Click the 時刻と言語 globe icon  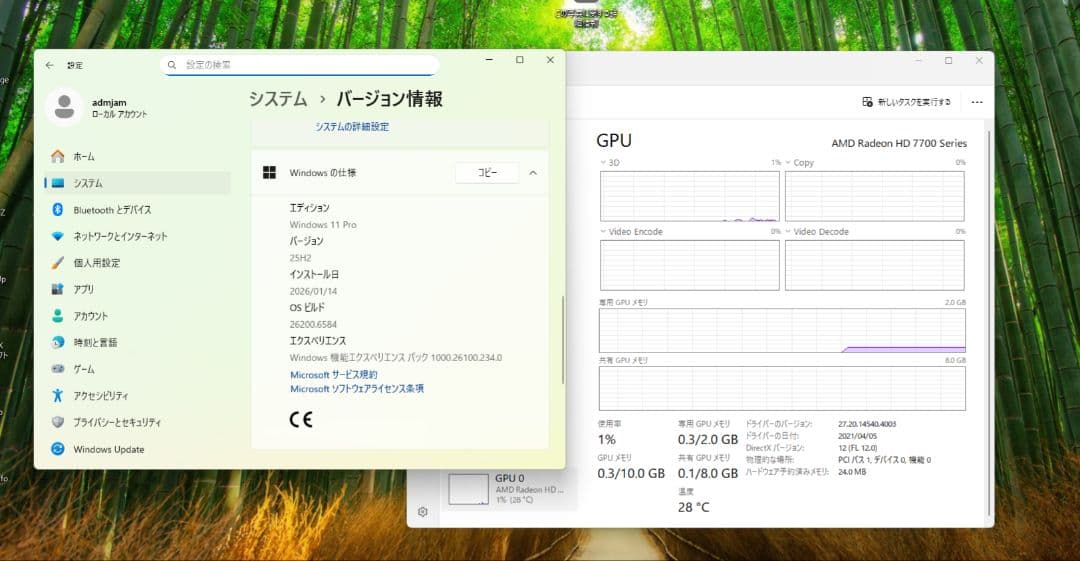click(x=58, y=343)
